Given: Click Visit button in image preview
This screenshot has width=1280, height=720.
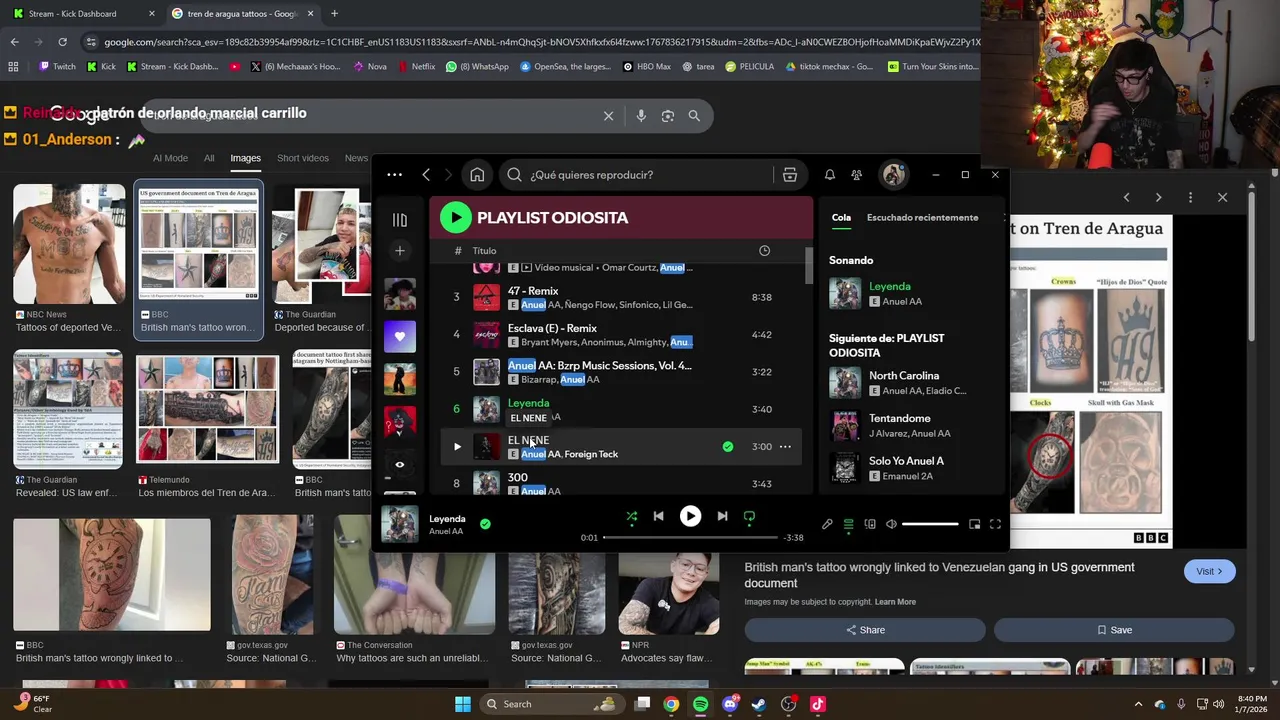Looking at the screenshot, I should tap(1210, 572).
